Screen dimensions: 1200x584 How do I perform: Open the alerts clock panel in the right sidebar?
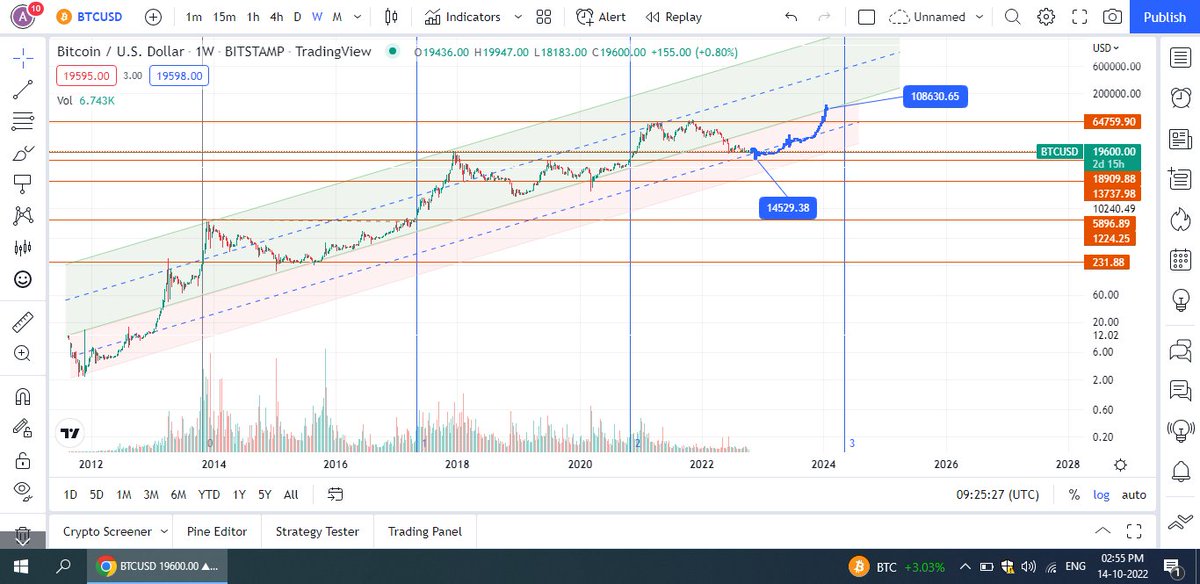(x=1180, y=96)
